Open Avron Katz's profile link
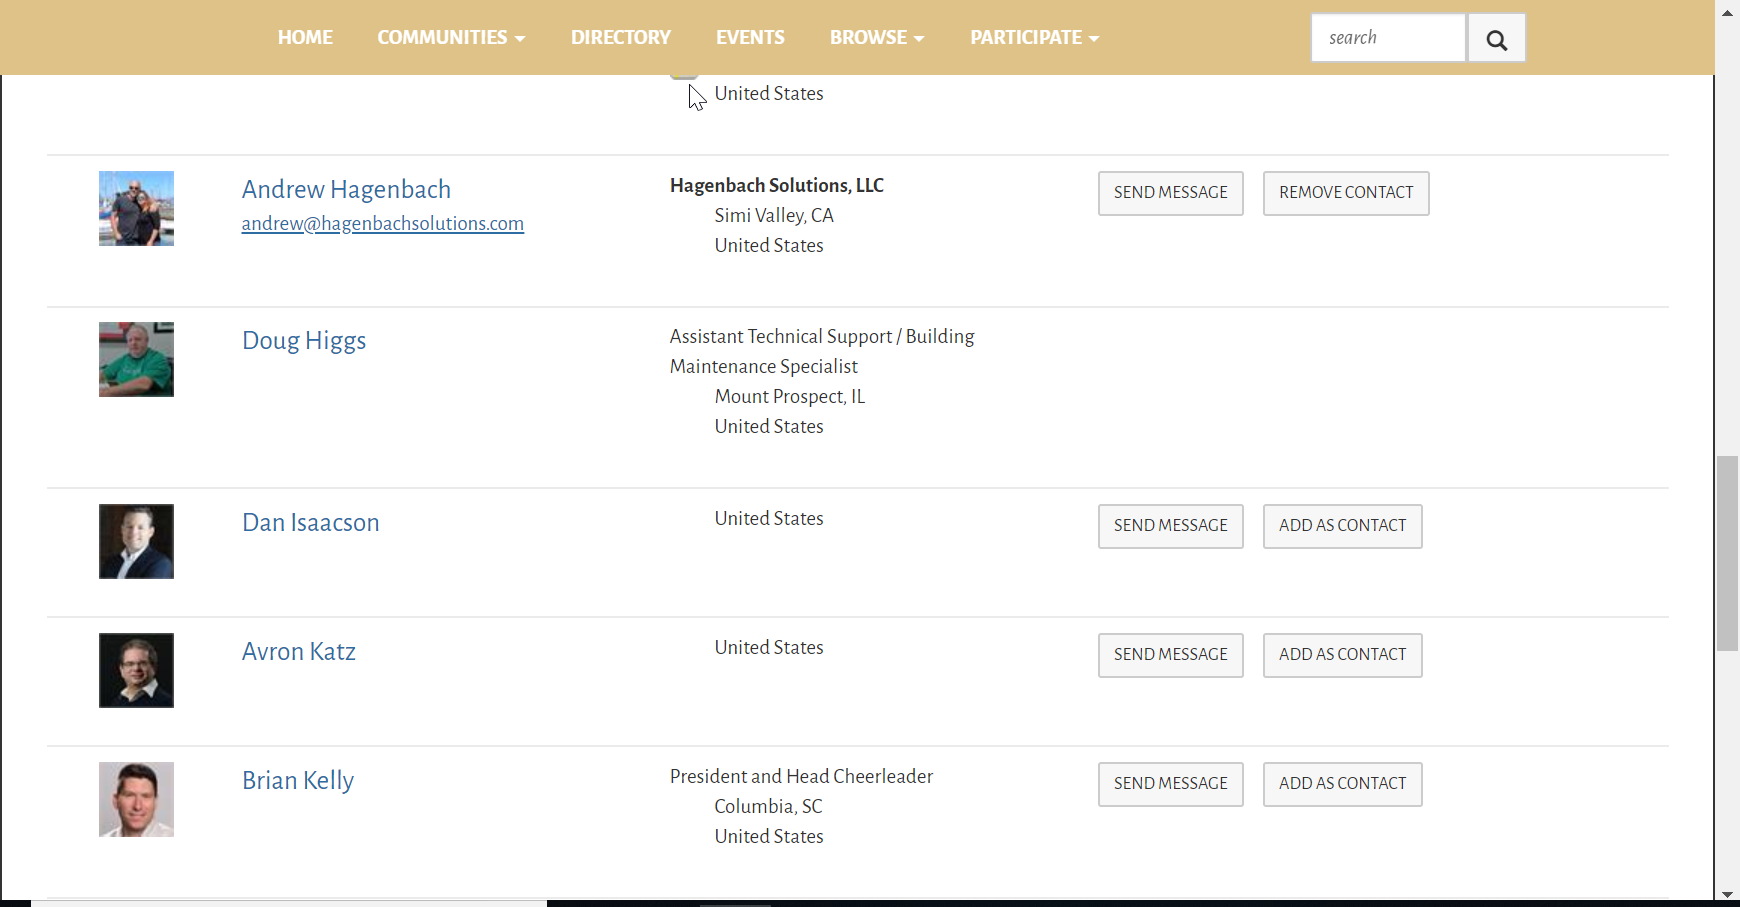Viewport: 1740px width, 907px height. click(x=299, y=651)
